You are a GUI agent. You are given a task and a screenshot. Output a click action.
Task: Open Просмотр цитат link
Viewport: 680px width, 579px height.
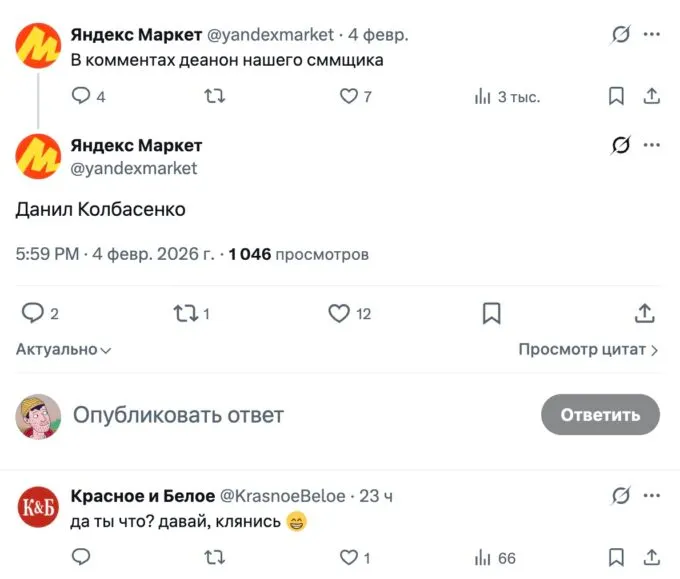point(588,350)
